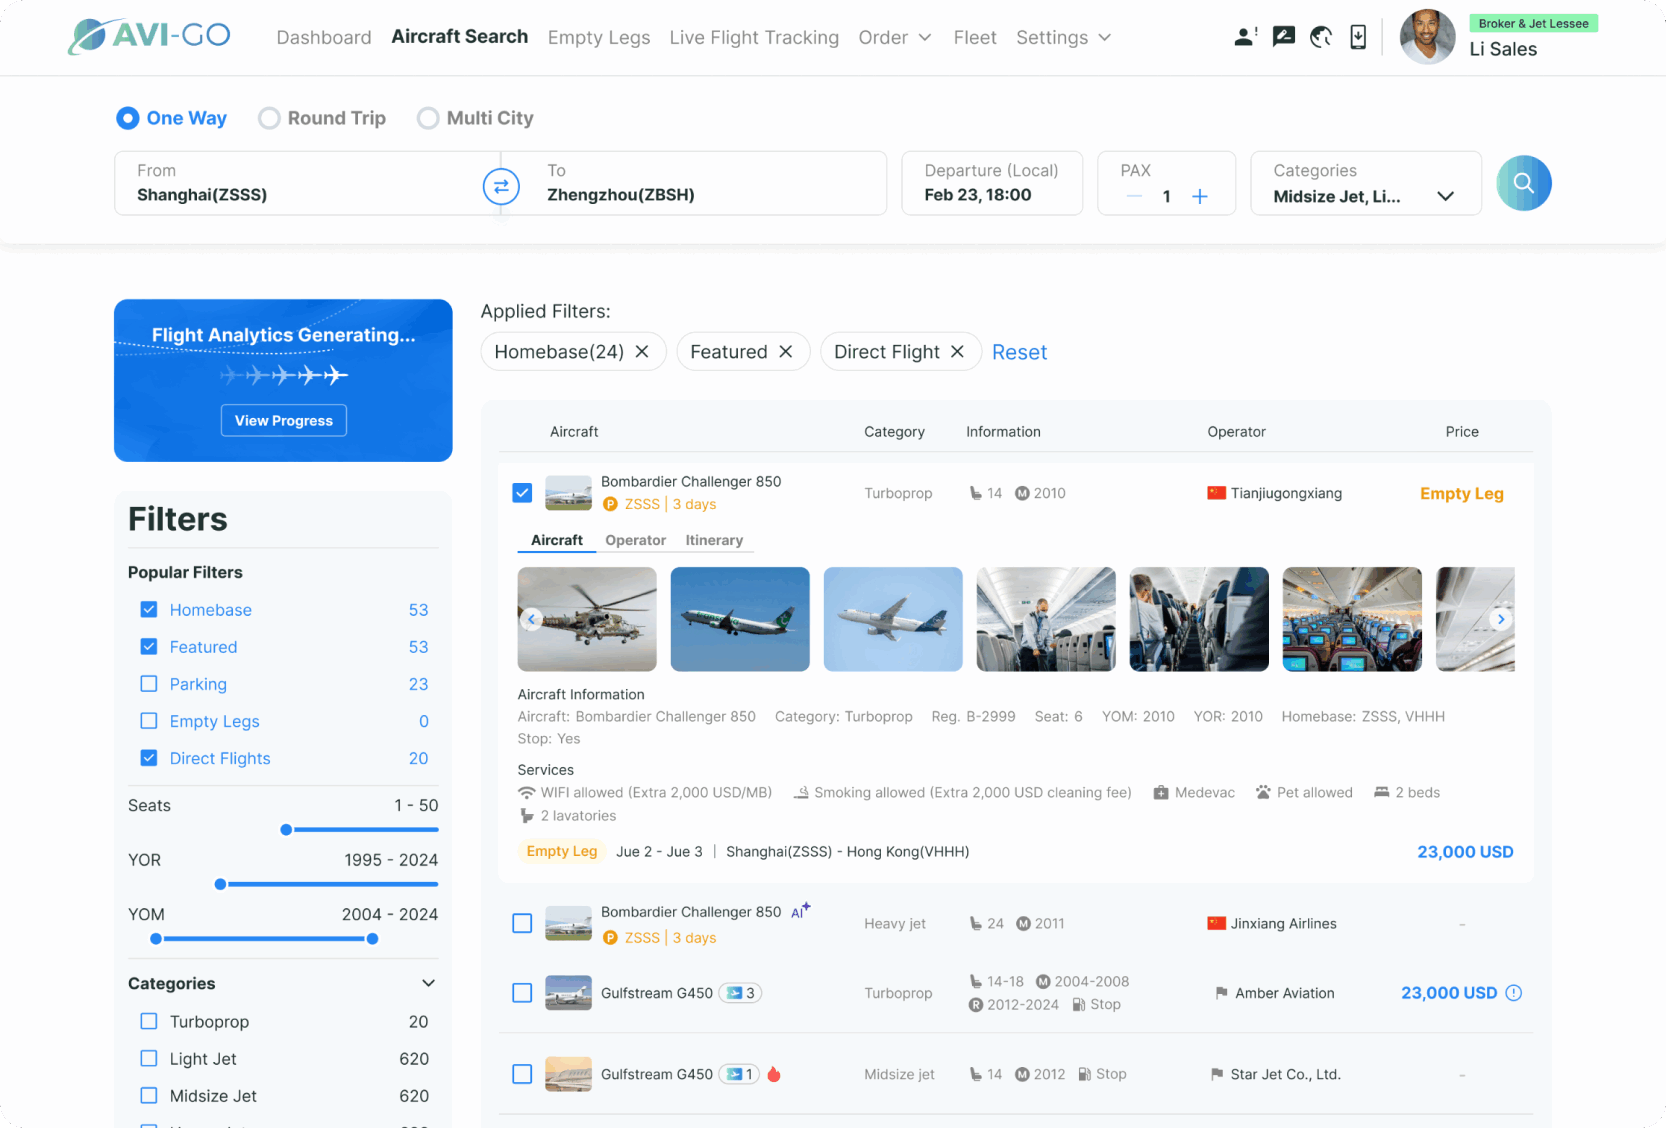The height and width of the screenshot is (1128, 1666).
Task: Select Round Trip option
Action: coord(322,118)
